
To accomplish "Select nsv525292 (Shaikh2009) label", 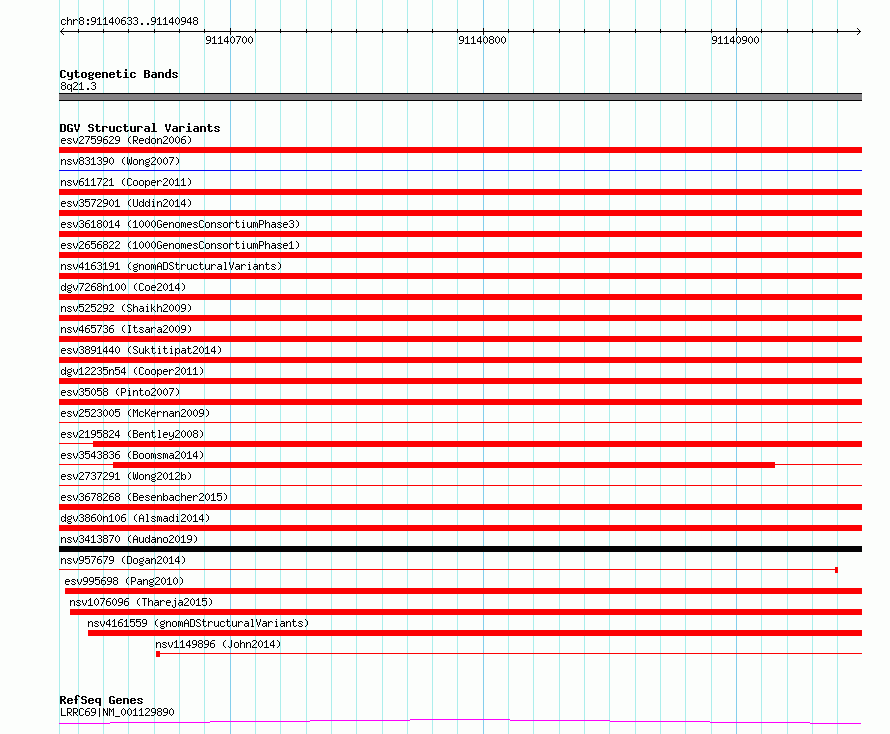I will point(126,308).
